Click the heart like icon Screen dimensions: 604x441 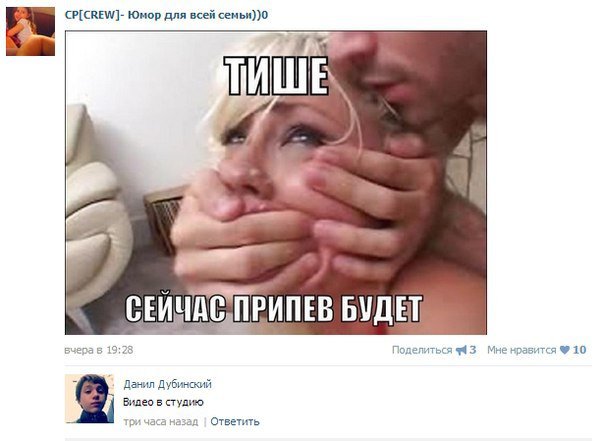[x=564, y=350]
